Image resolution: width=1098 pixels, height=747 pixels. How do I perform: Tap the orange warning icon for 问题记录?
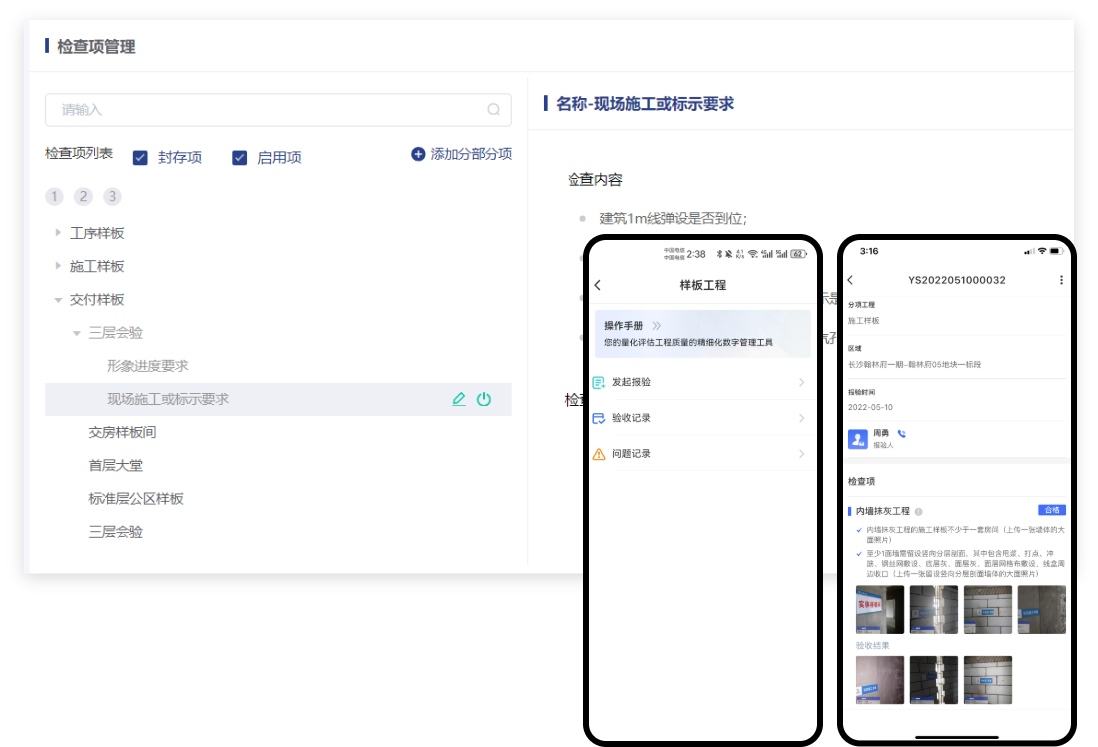(x=599, y=454)
